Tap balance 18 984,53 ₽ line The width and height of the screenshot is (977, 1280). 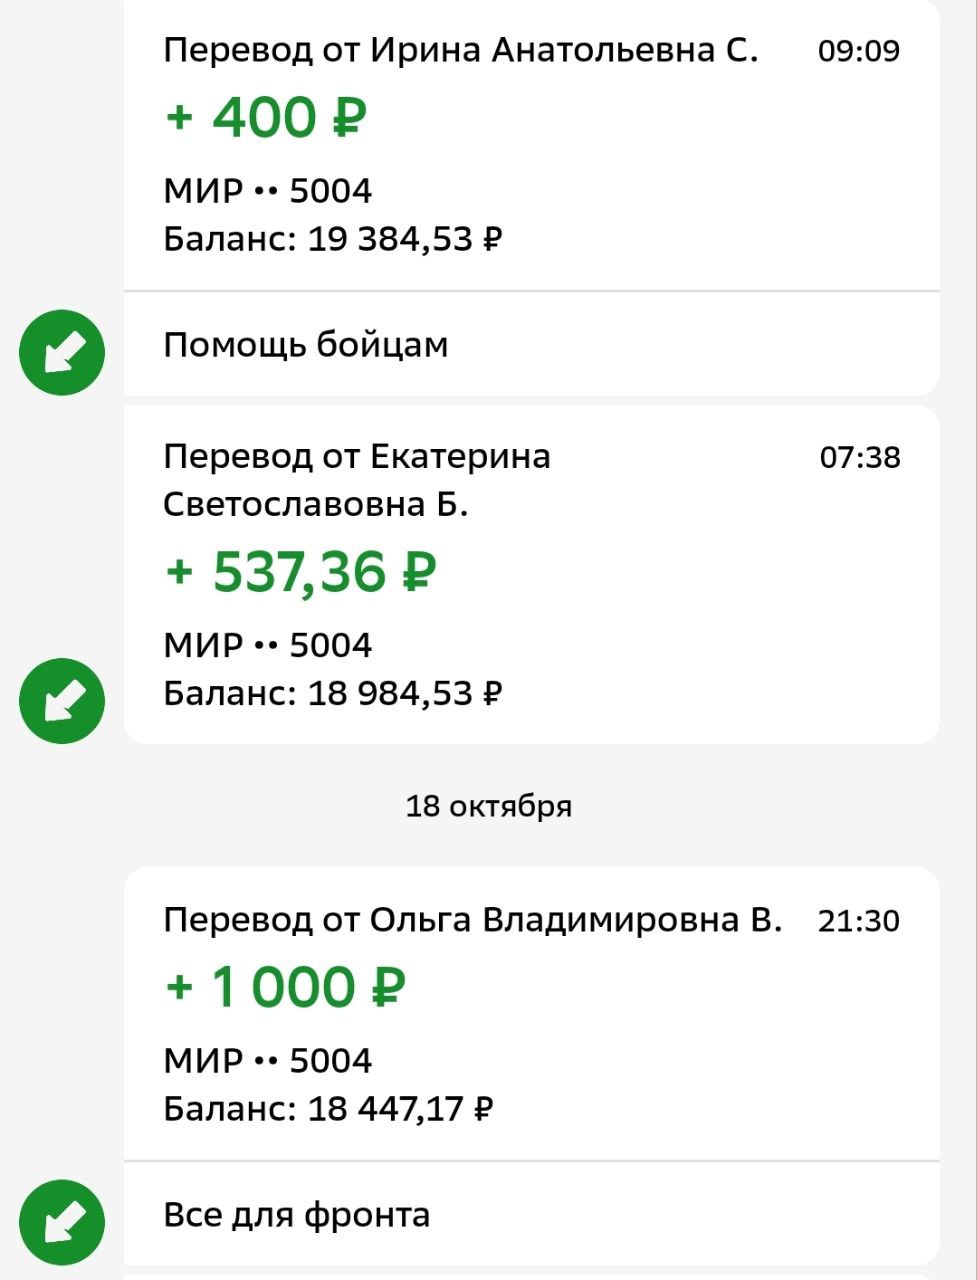(332, 692)
